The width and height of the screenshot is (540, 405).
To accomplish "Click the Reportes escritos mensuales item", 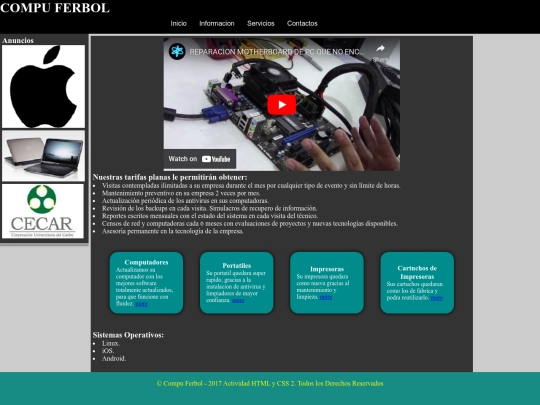I will (210, 216).
